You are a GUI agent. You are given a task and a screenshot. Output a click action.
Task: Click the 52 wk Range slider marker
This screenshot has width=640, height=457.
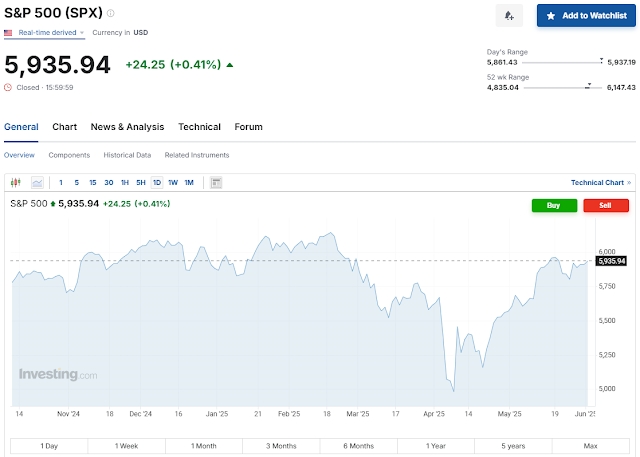pyautogui.click(x=588, y=86)
